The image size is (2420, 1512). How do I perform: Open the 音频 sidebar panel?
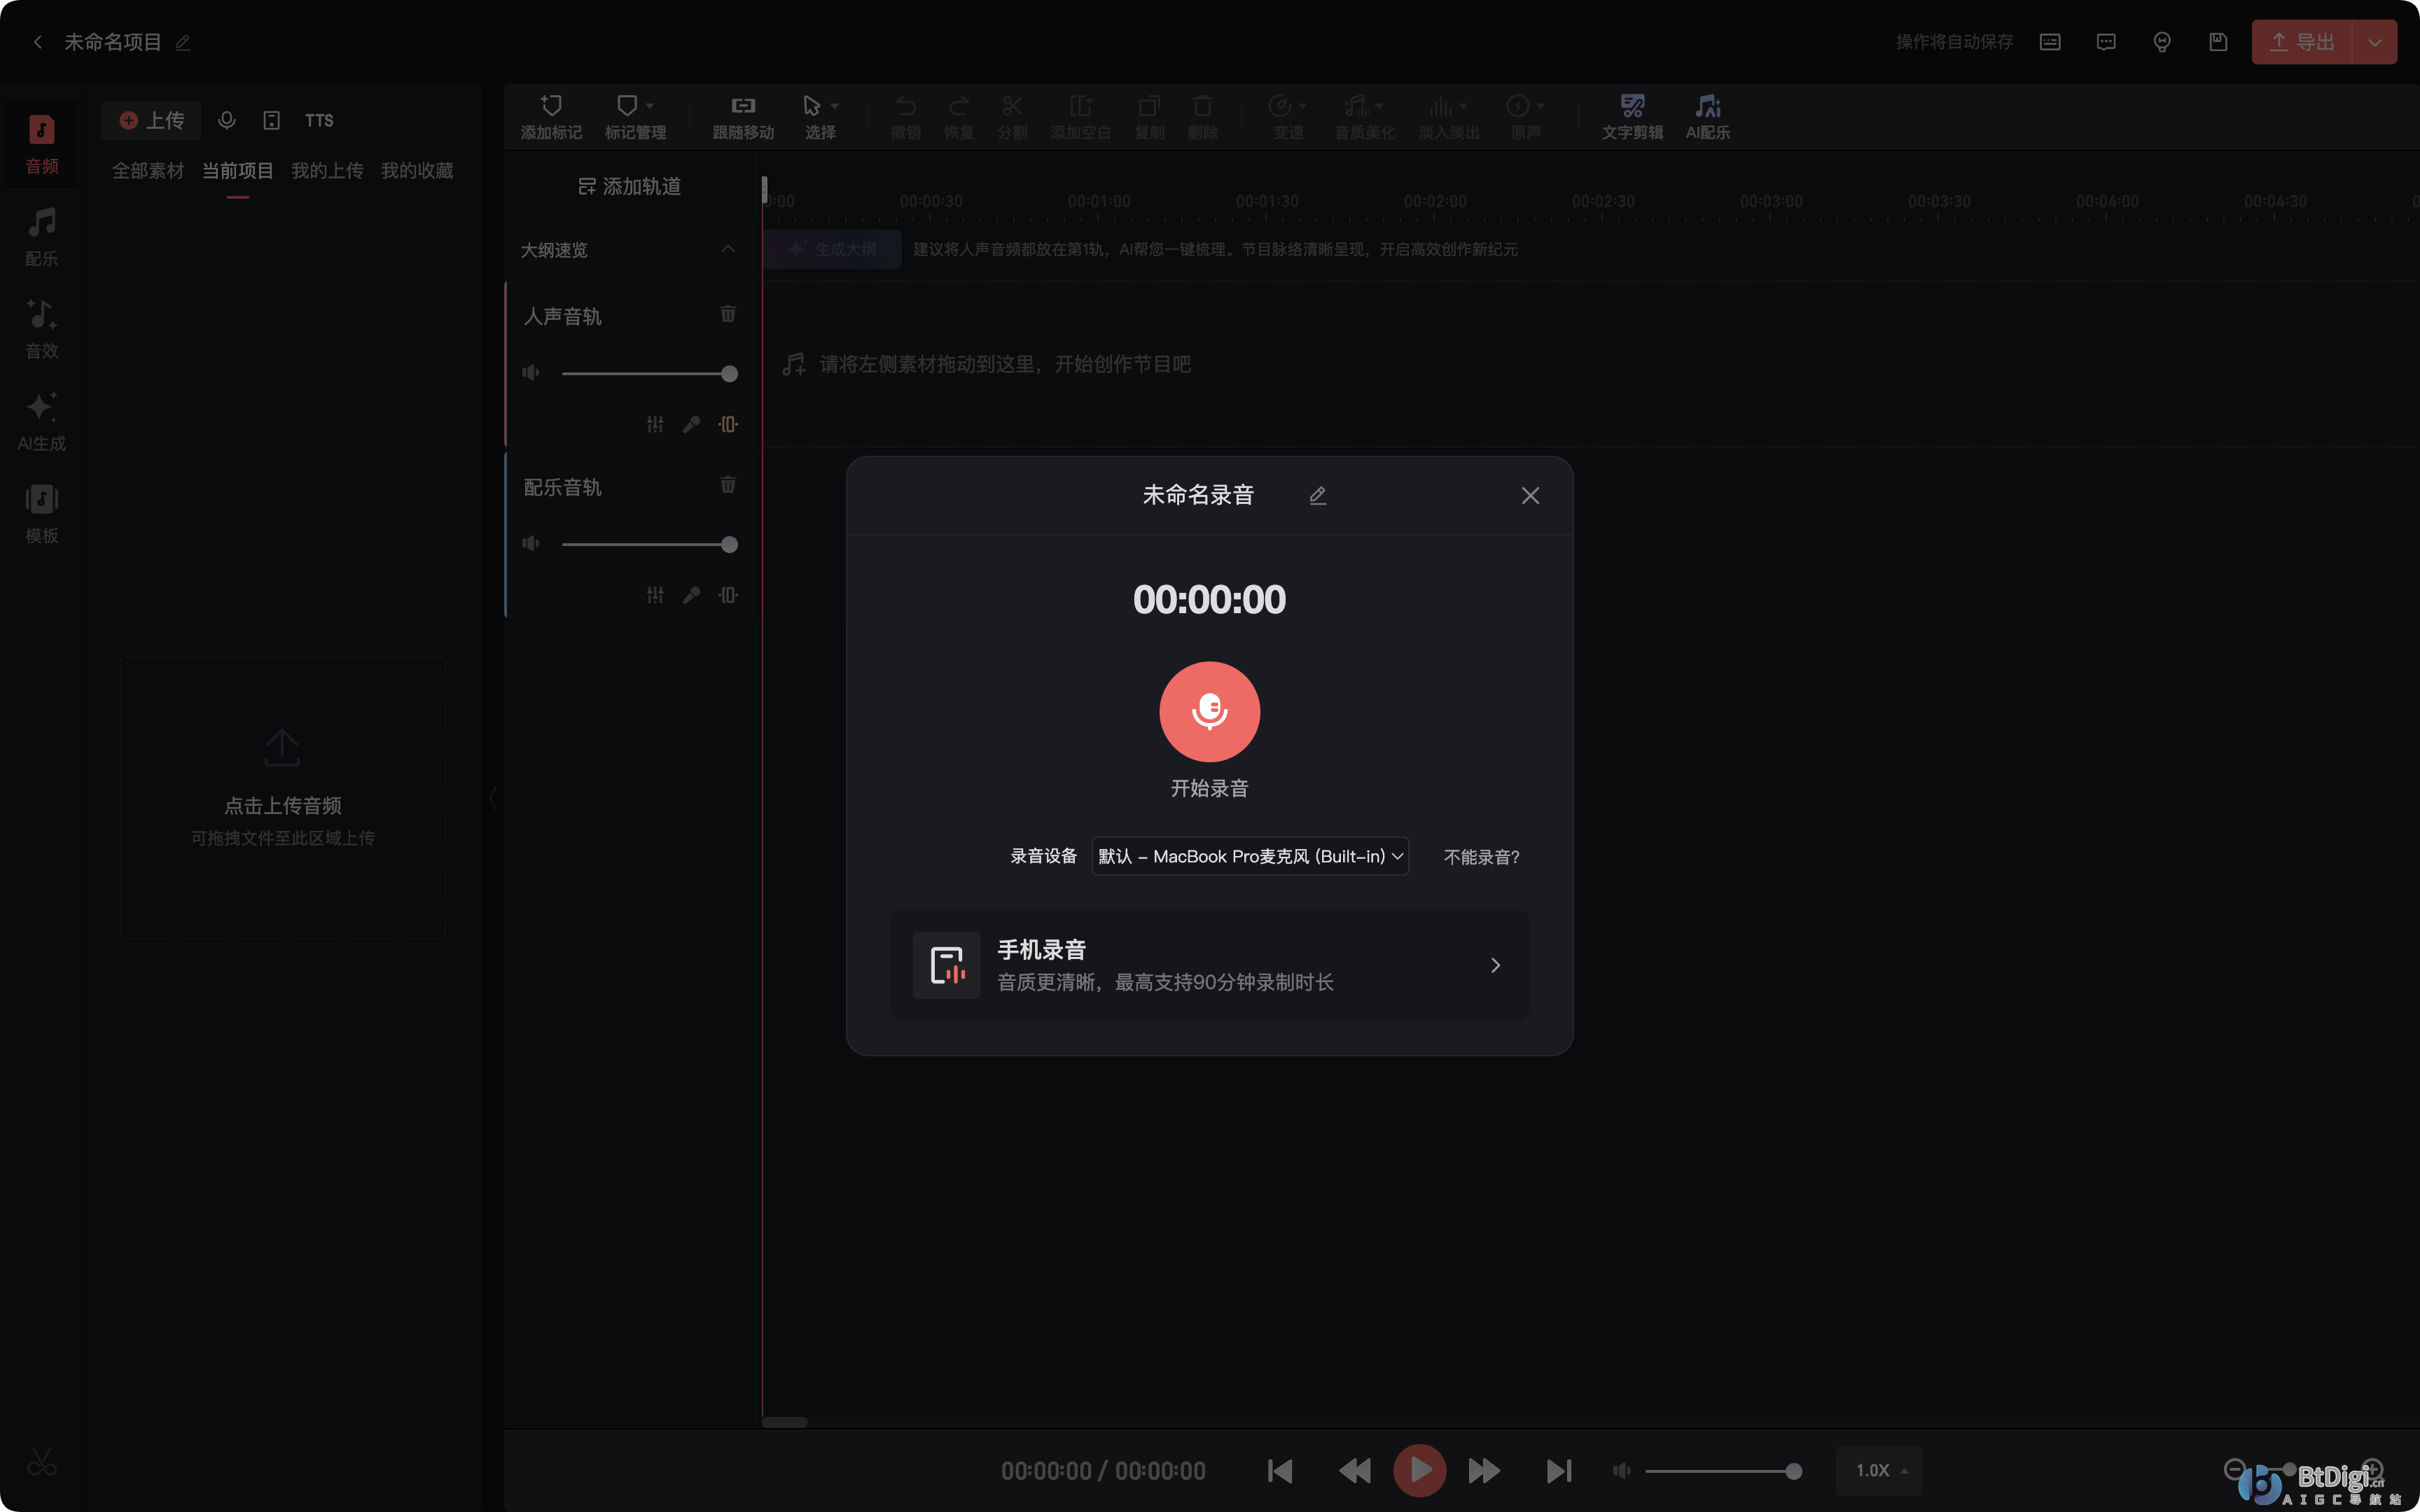click(41, 145)
